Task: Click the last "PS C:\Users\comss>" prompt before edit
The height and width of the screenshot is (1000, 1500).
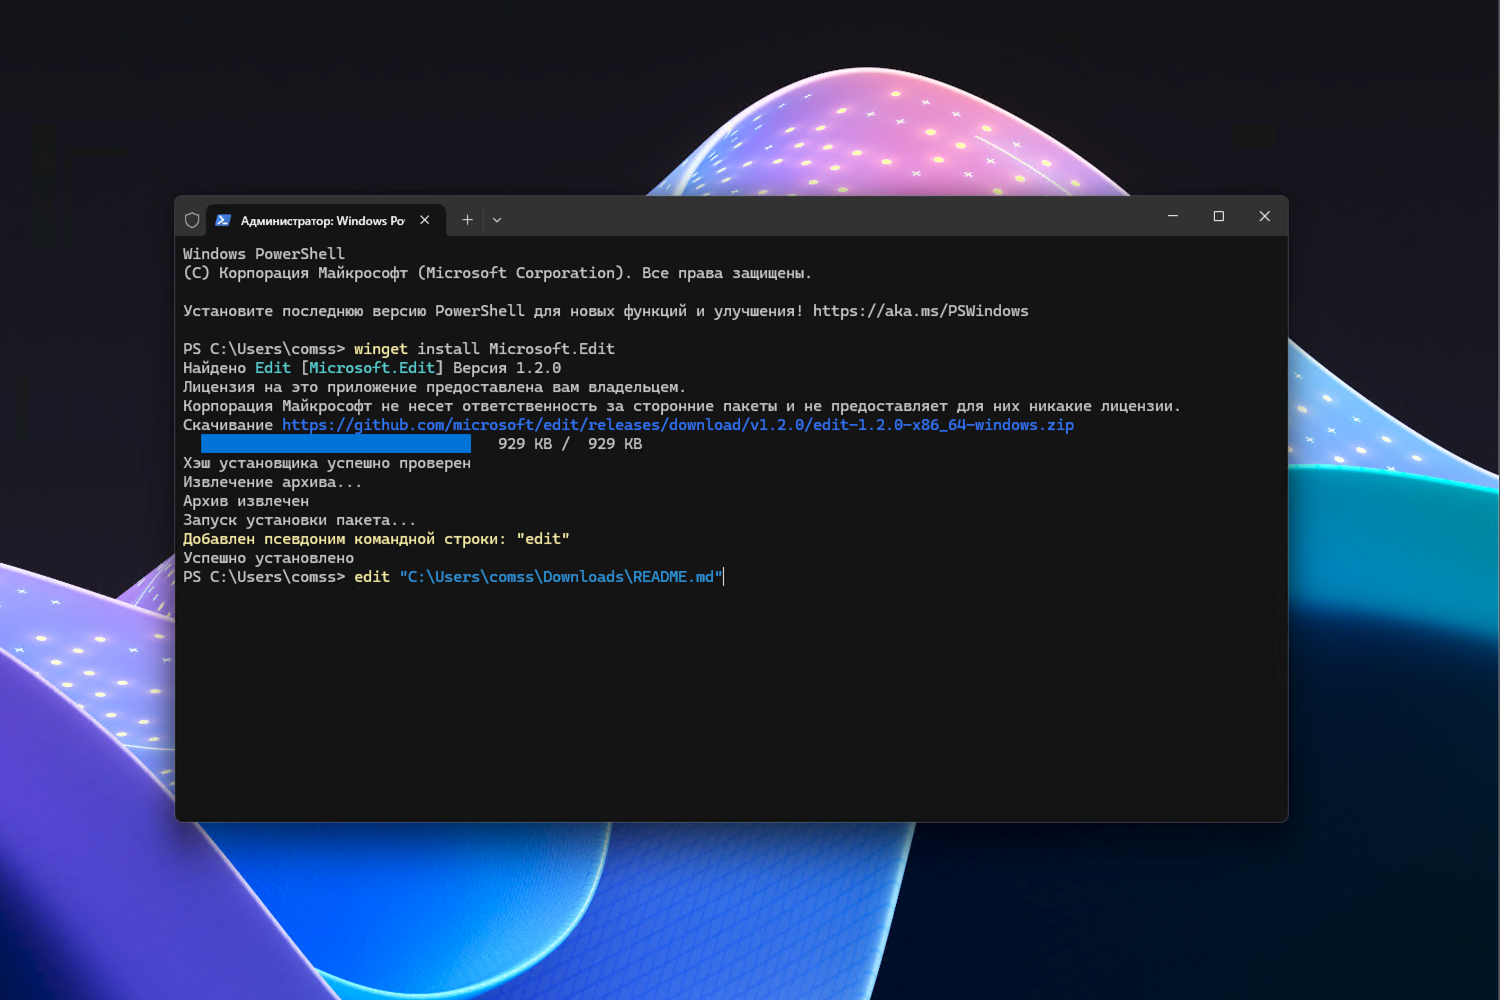Action: (x=264, y=577)
